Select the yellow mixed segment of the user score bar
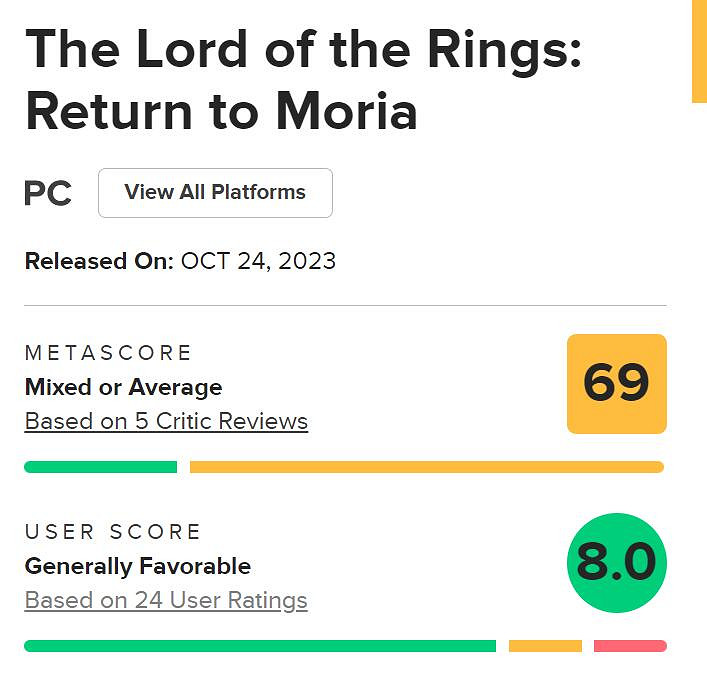The width and height of the screenshot is (707, 684). point(545,646)
